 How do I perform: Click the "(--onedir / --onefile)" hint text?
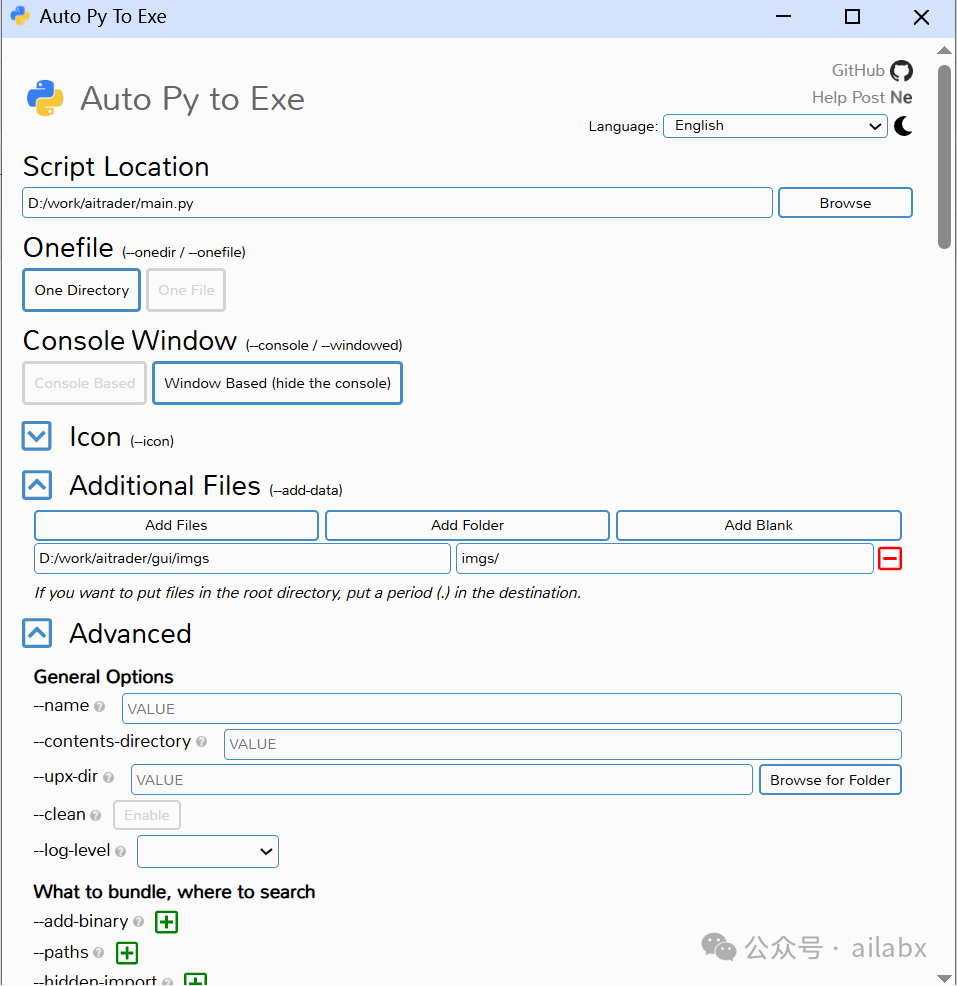pos(184,252)
